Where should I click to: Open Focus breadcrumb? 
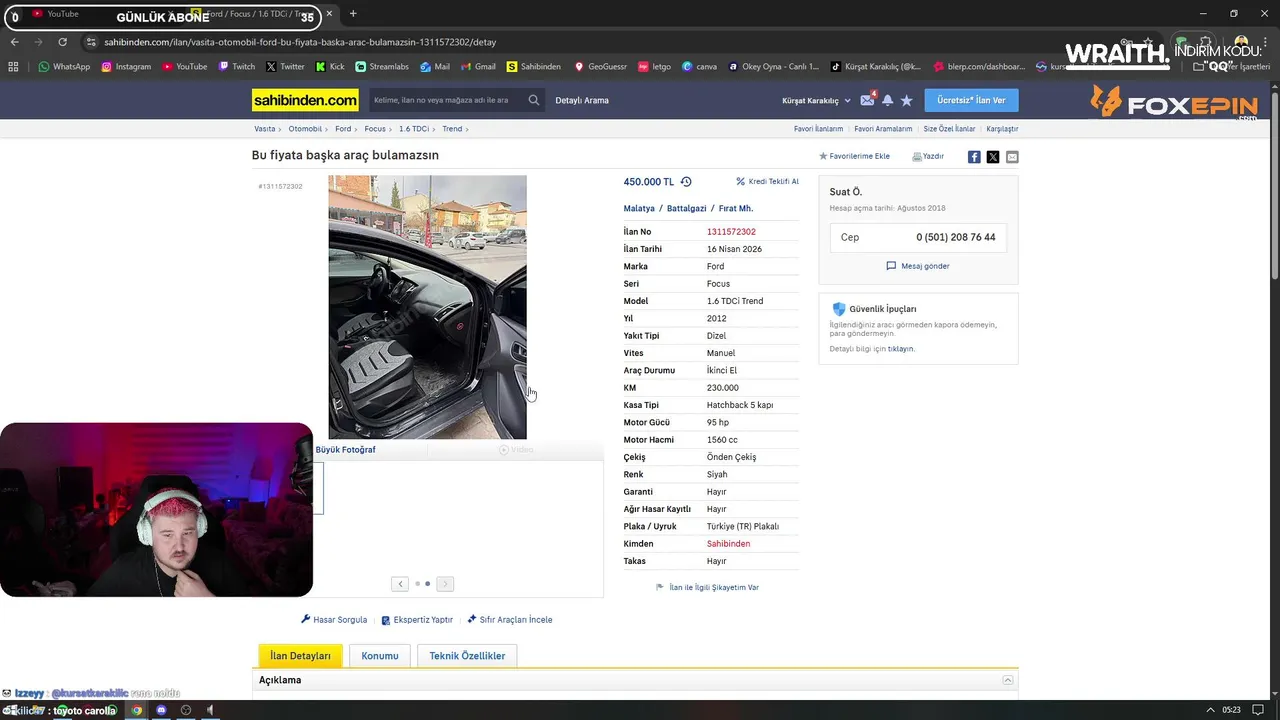pyautogui.click(x=375, y=129)
